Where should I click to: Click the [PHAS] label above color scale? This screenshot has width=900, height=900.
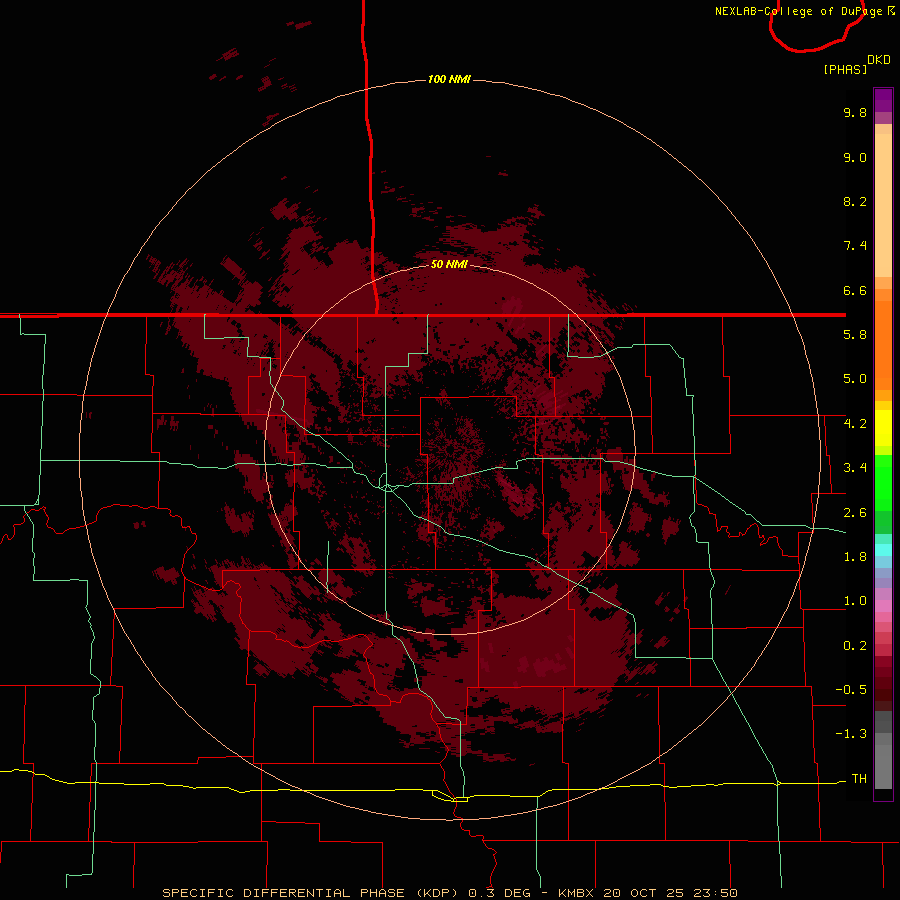[x=845, y=69]
